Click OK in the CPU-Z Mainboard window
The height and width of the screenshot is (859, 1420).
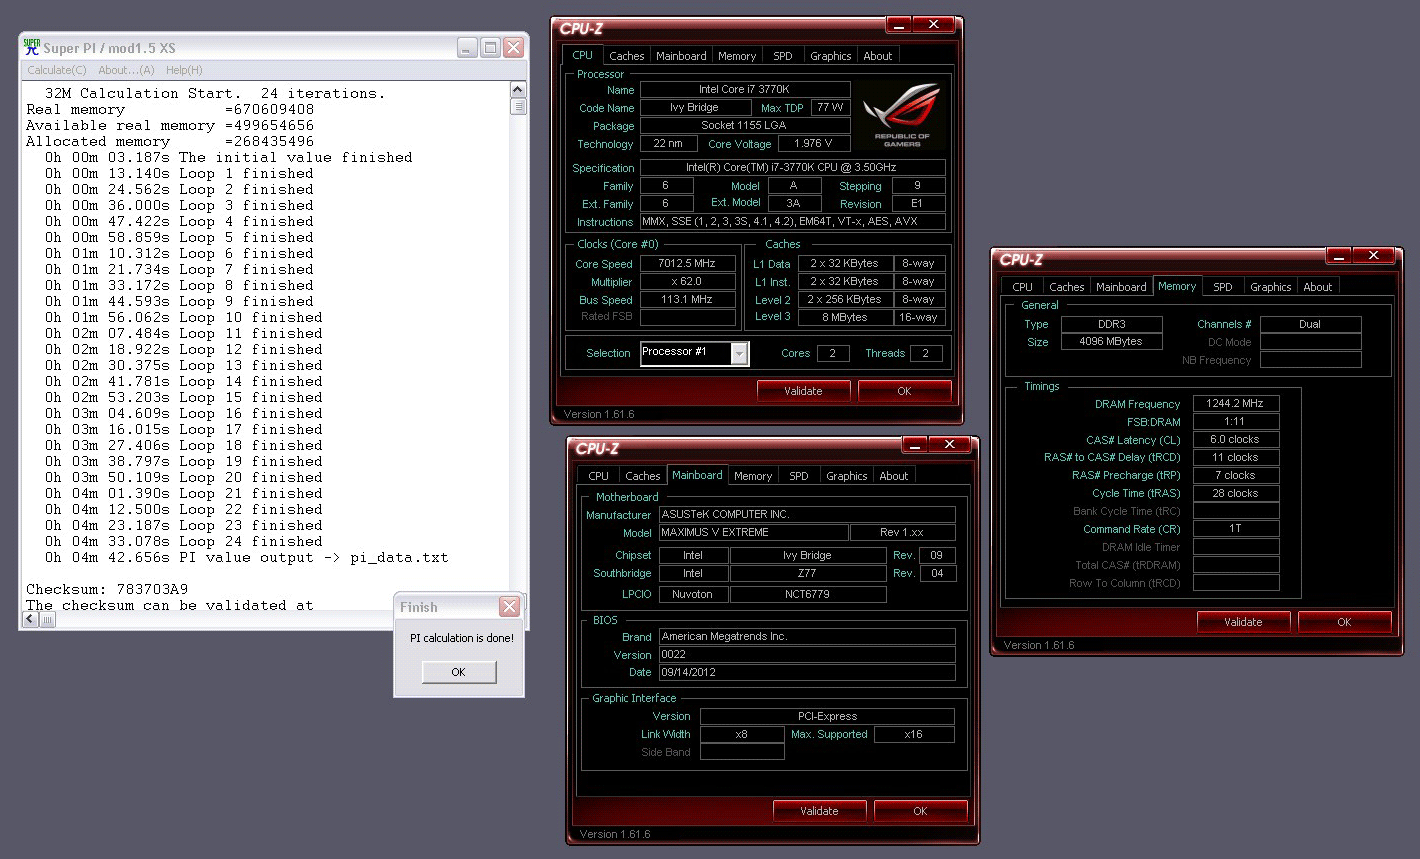coord(920,811)
